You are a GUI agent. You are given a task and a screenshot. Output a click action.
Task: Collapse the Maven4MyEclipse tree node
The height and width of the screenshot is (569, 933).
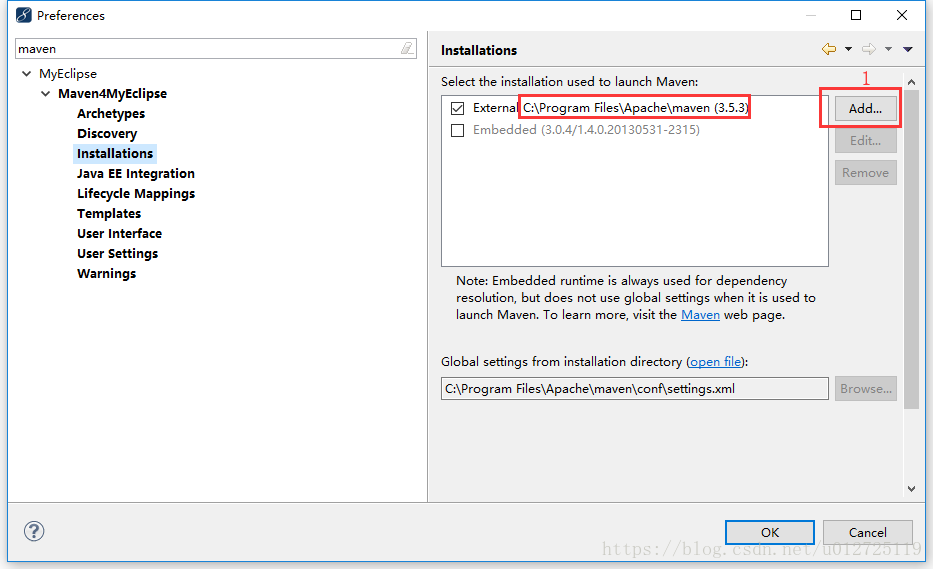pos(45,93)
